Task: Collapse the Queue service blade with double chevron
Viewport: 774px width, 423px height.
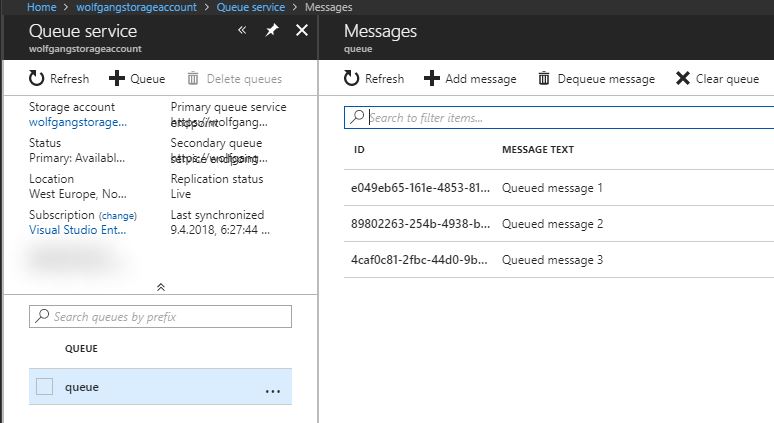Action: click(x=242, y=31)
